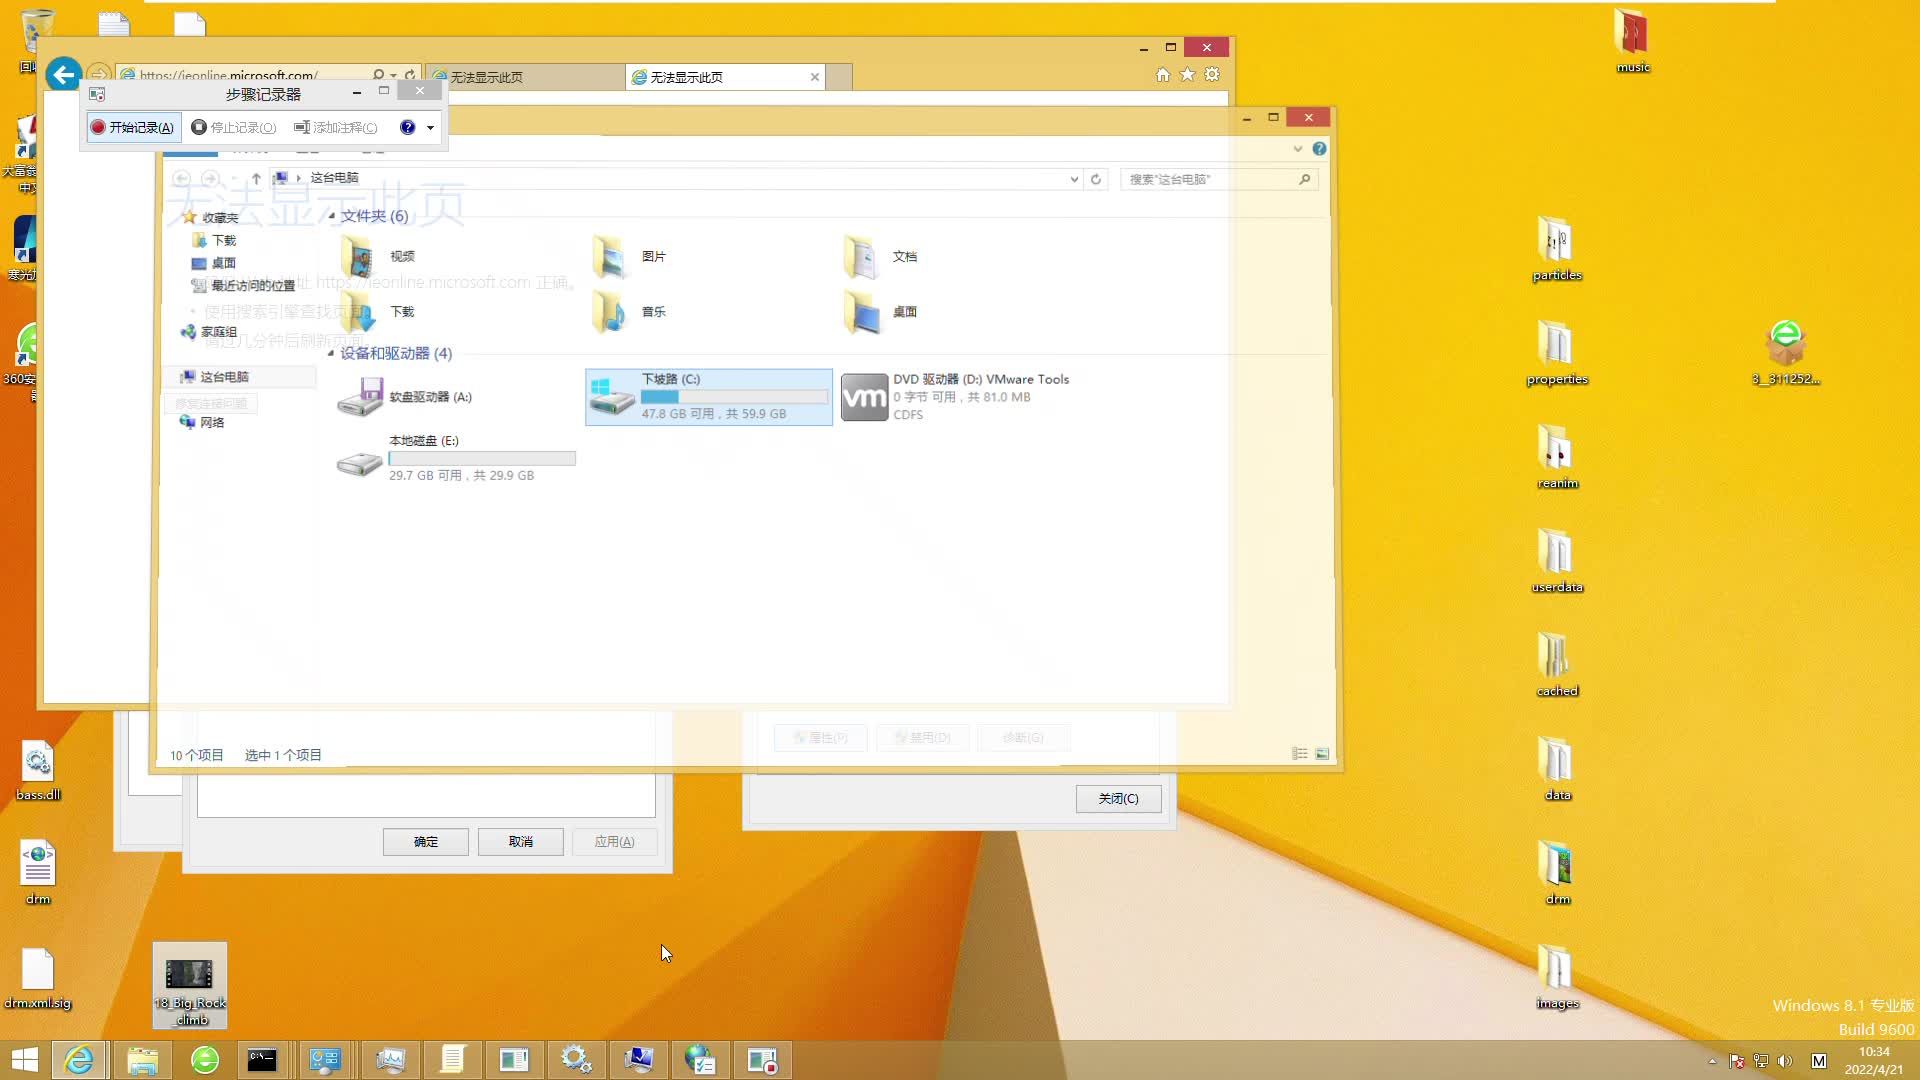Select 下载 in navigation pane

pyautogui.click(x=224, y=240)
